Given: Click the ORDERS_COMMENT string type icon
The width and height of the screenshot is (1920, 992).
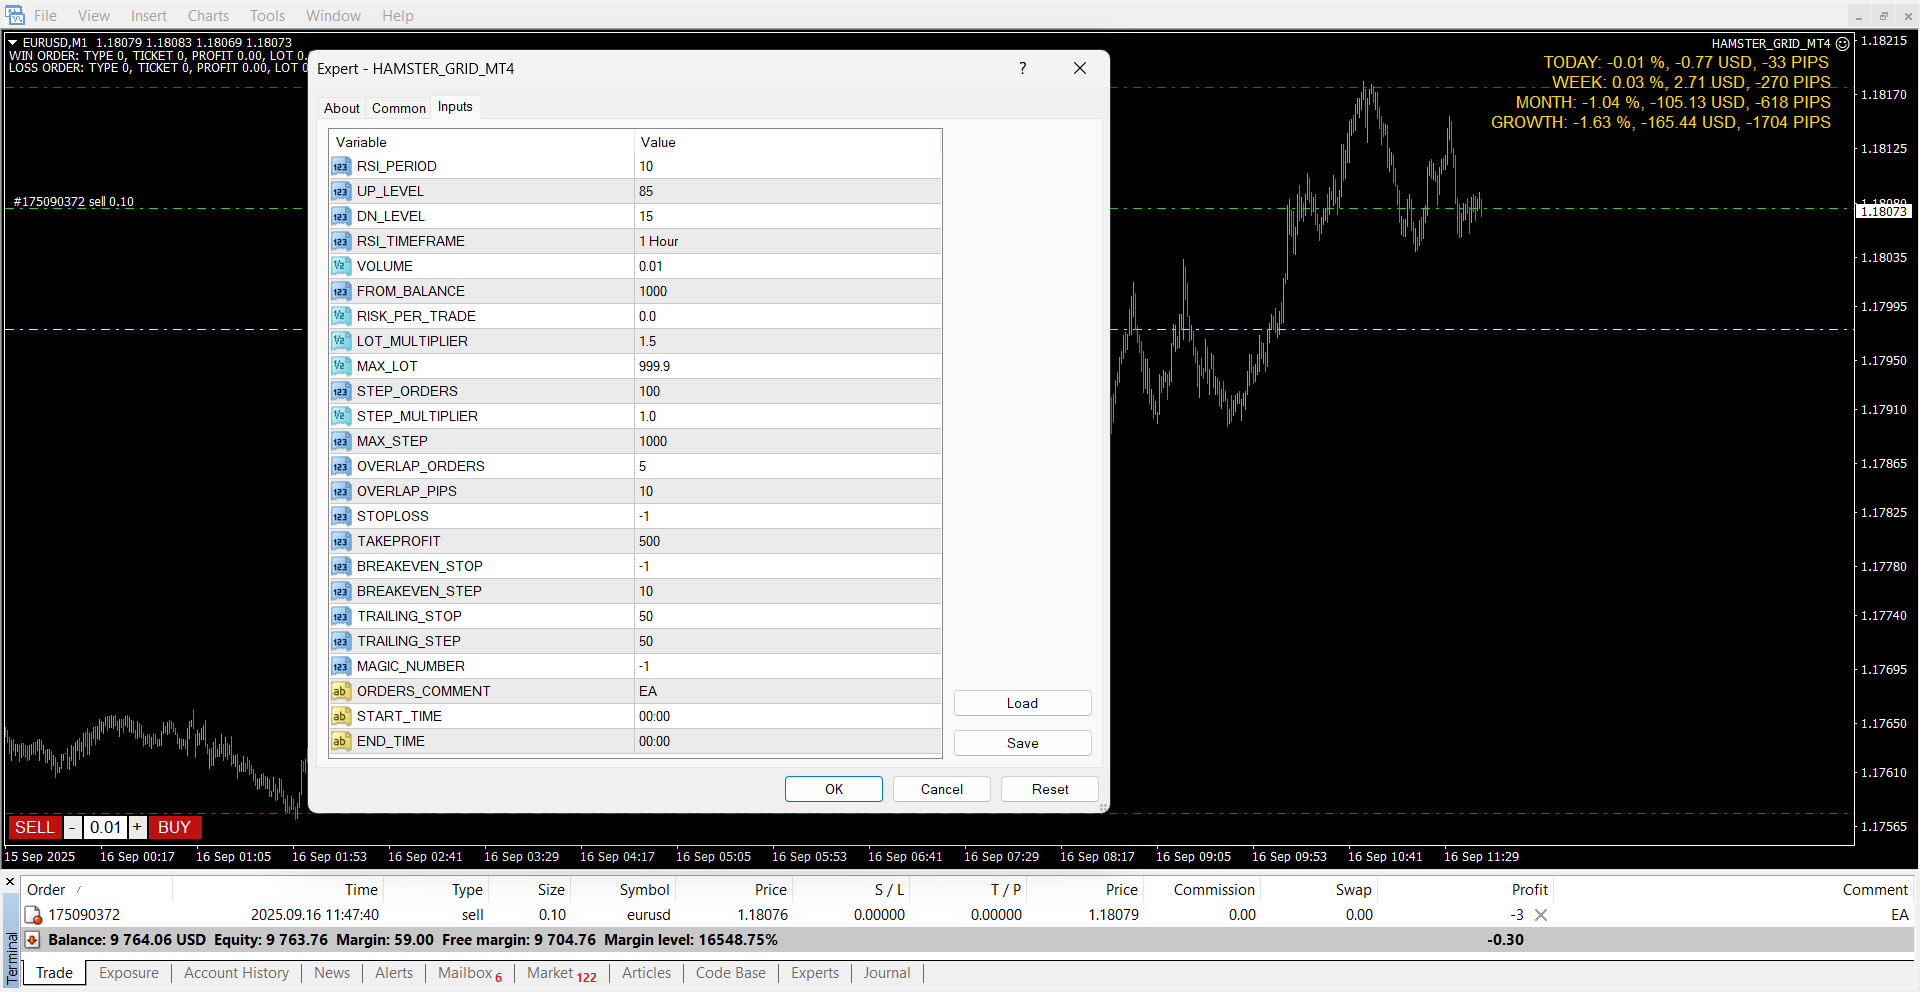Looking at the screenshot, I should pyautogui.click(x=341, y=692).
